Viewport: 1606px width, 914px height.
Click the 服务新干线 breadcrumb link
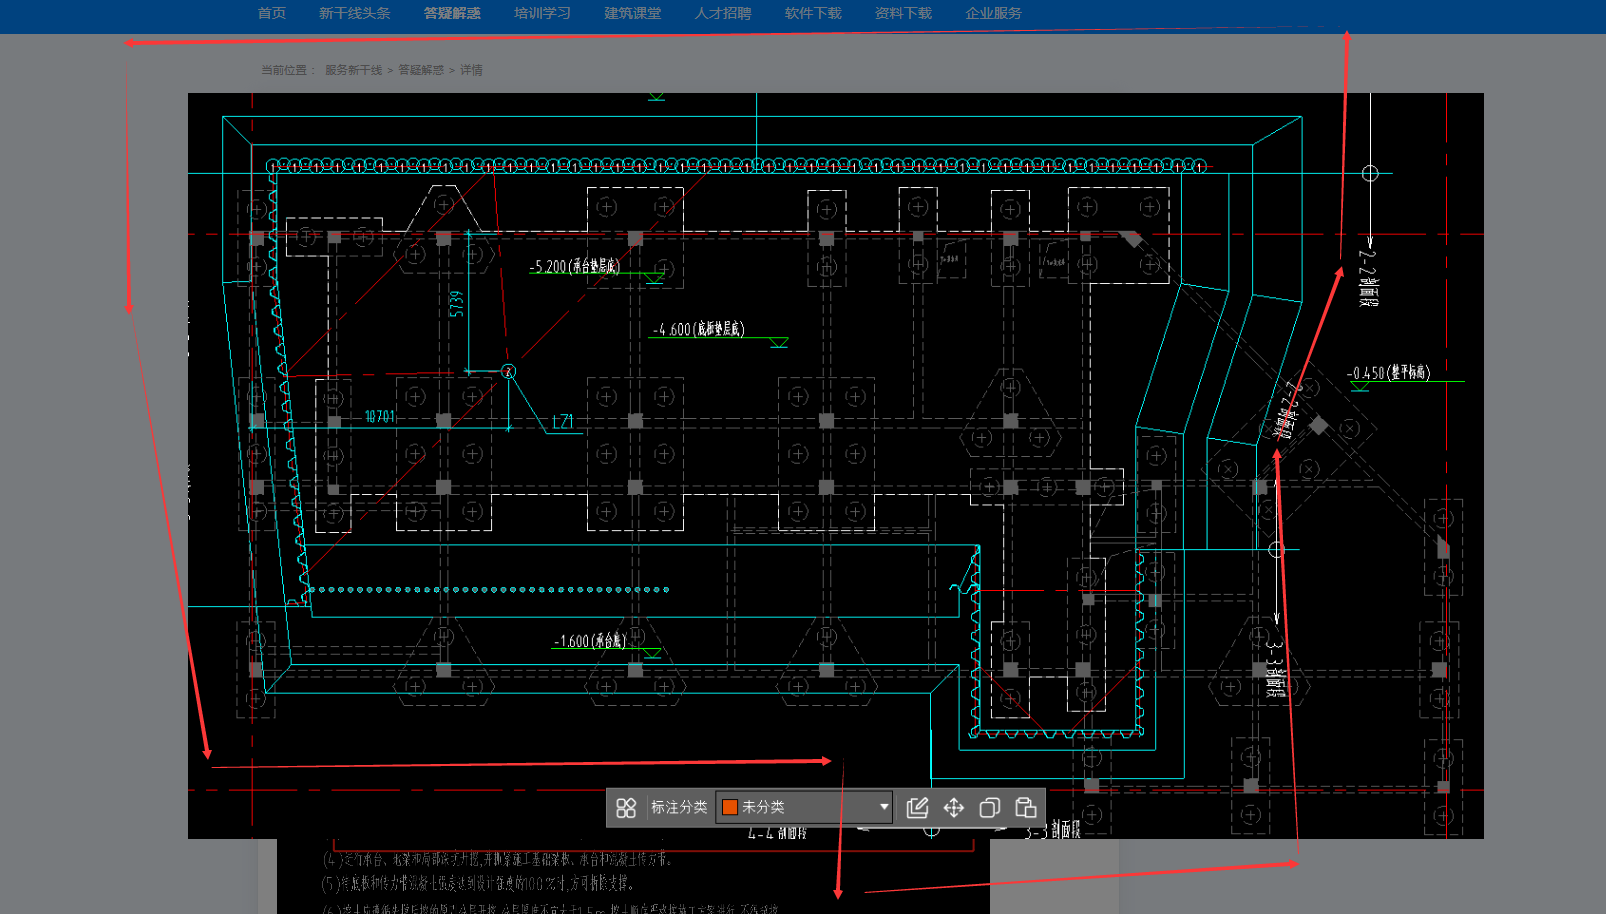tap(353, 70)
